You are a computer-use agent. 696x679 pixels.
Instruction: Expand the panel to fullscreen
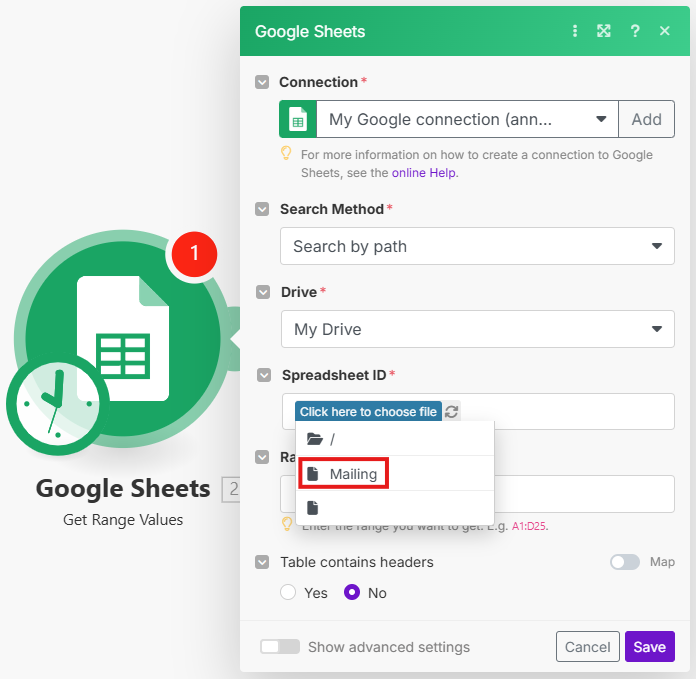[x=604, y=31]
